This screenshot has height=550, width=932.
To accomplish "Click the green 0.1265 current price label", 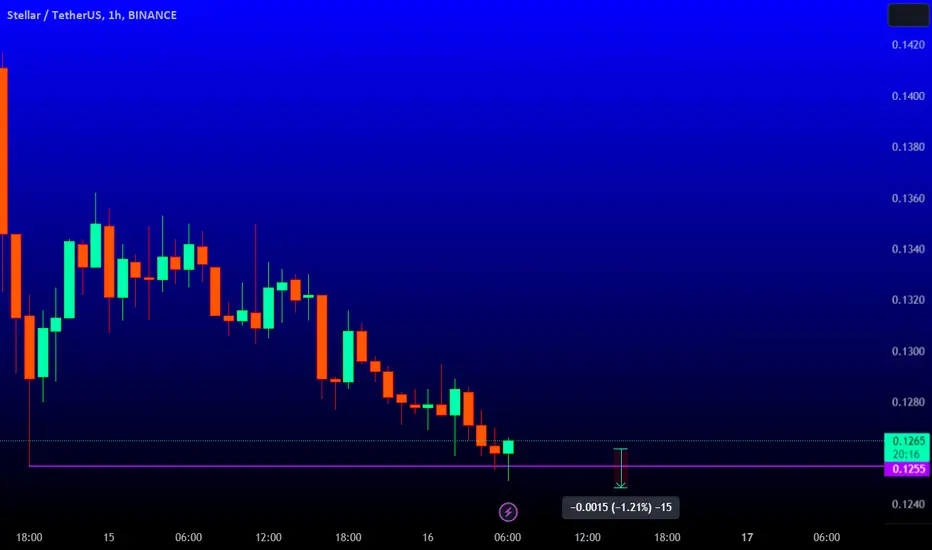I will click(x=908, y=441).
